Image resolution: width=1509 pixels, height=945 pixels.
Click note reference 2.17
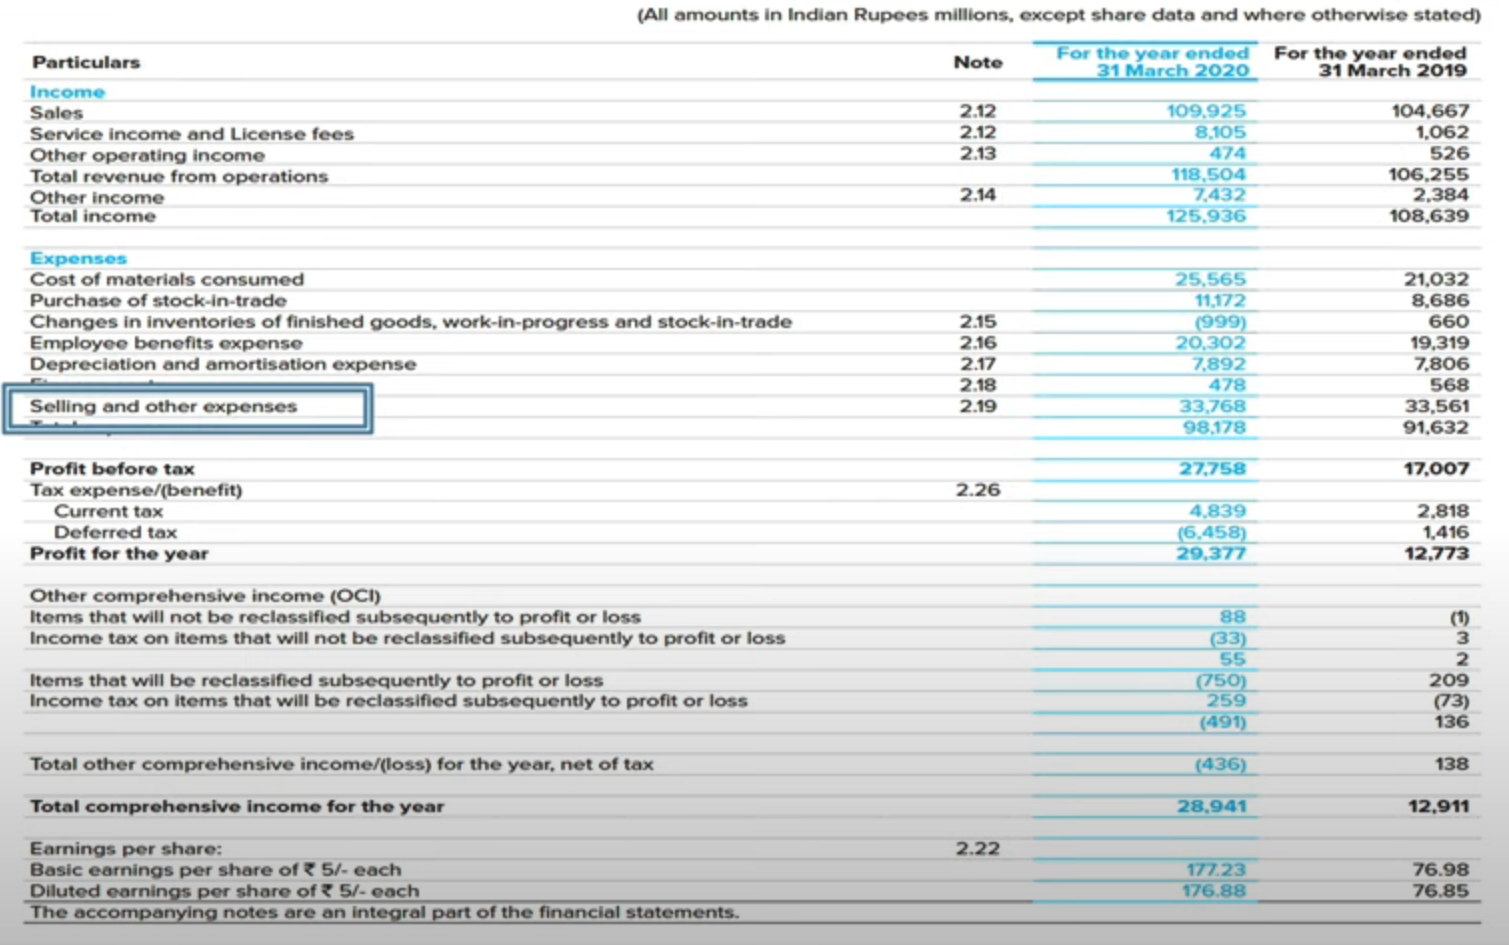(977, 364)
